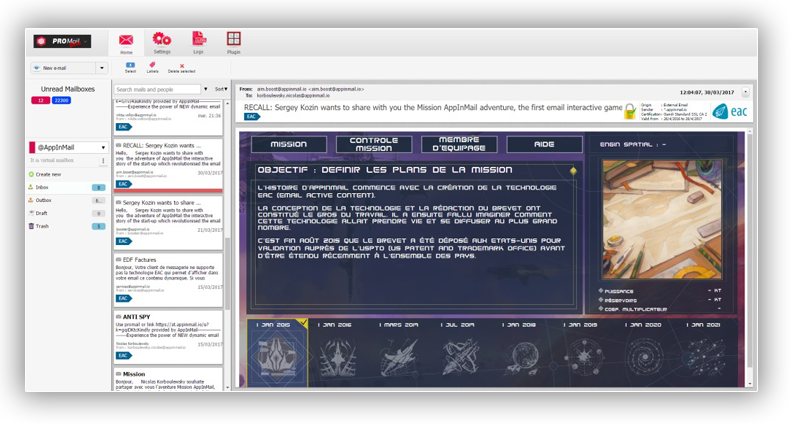Open the EDF Factures email
Screen dimensions: 794x424
click(168, 280)
